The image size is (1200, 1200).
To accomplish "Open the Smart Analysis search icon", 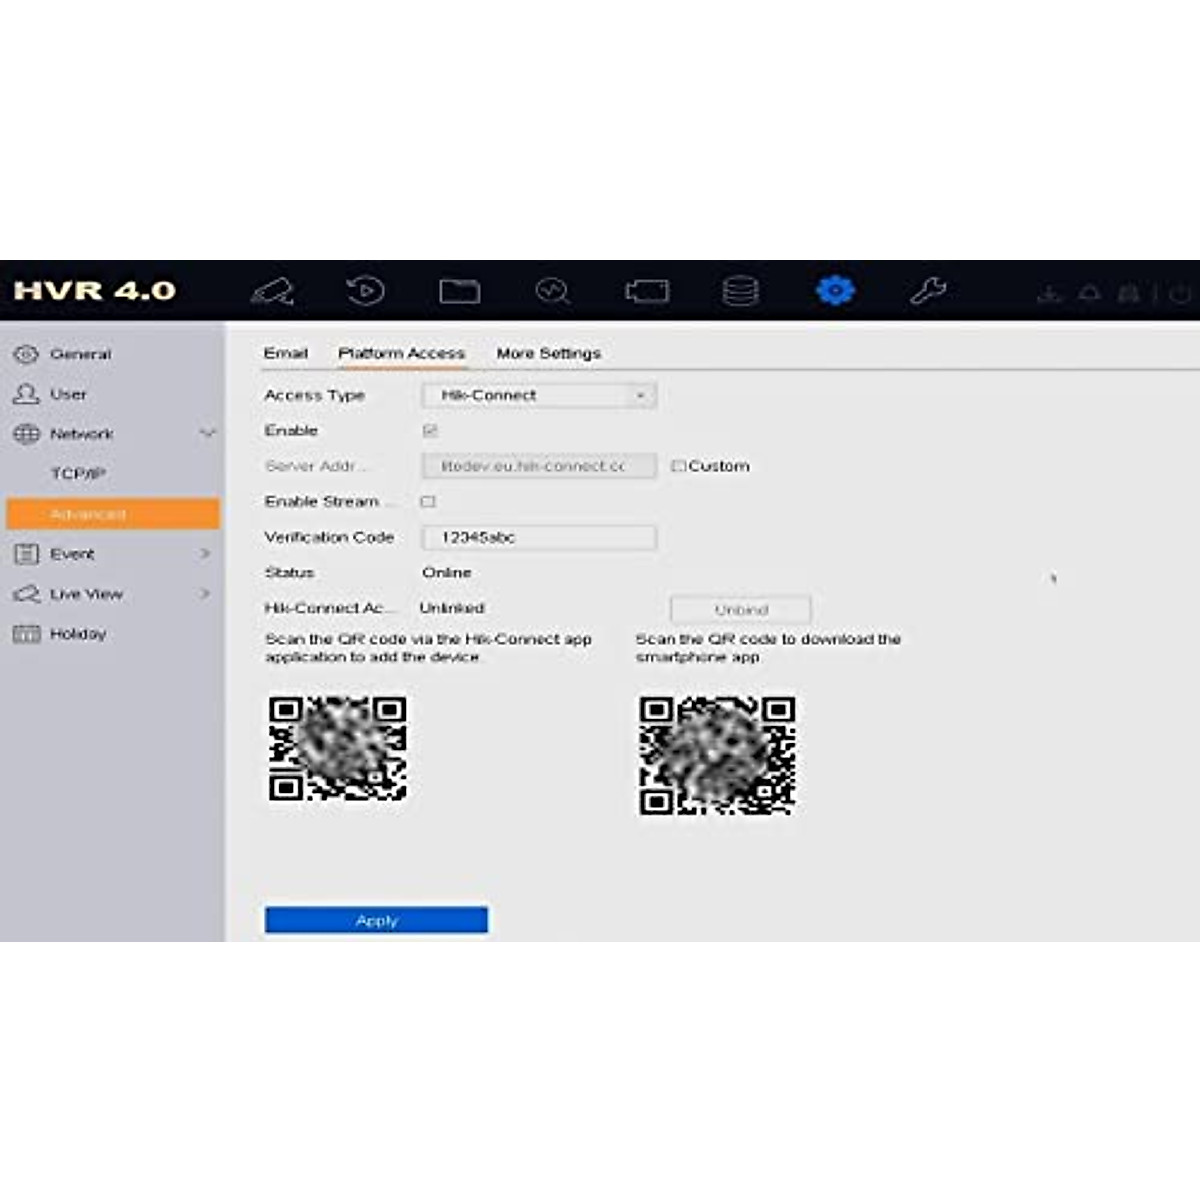I will click(x=552, y=291).
